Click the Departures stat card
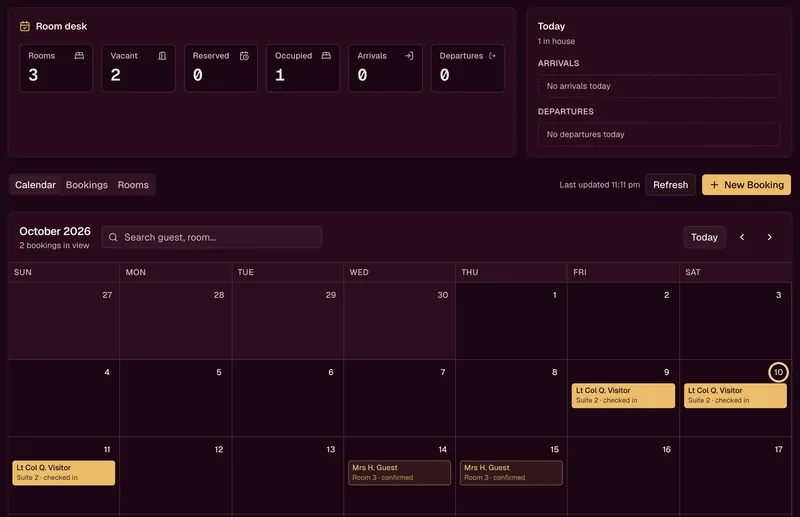800x517 pixels. (x=468, y=68)
